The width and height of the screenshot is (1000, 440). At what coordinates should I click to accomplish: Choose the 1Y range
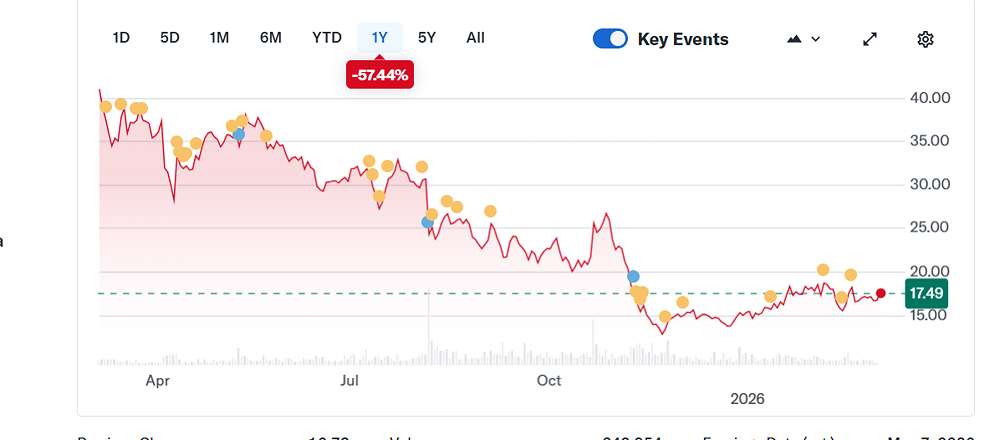(x=380, y=38)
